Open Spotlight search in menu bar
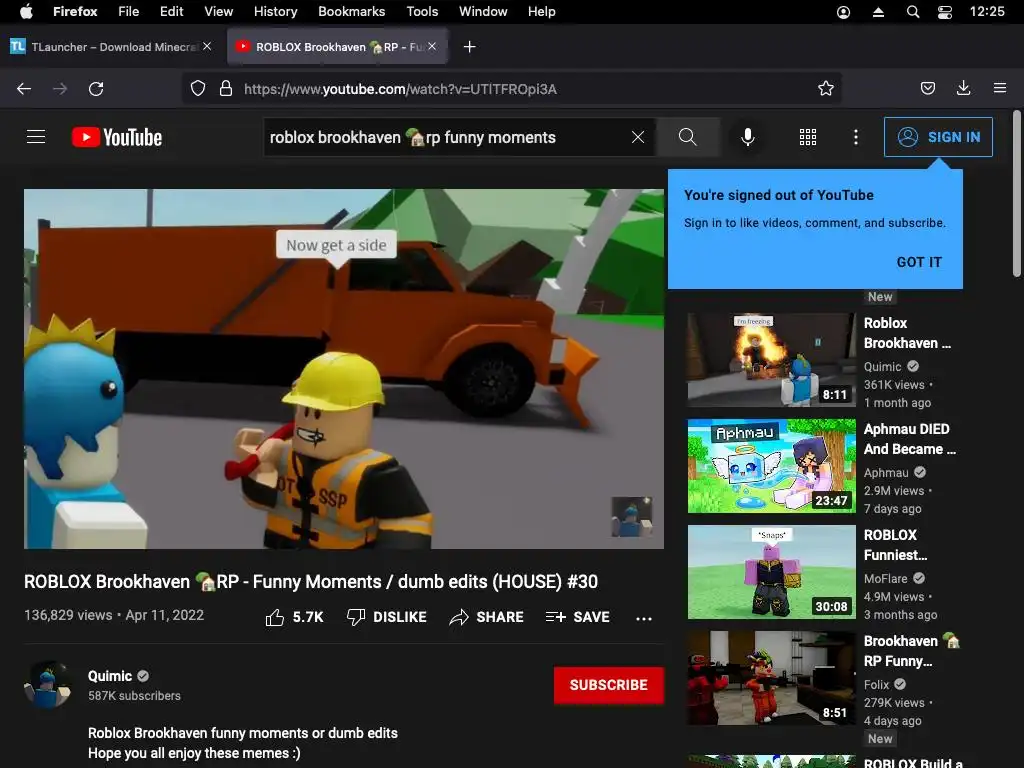The image size is (1024, 768). 913,12
